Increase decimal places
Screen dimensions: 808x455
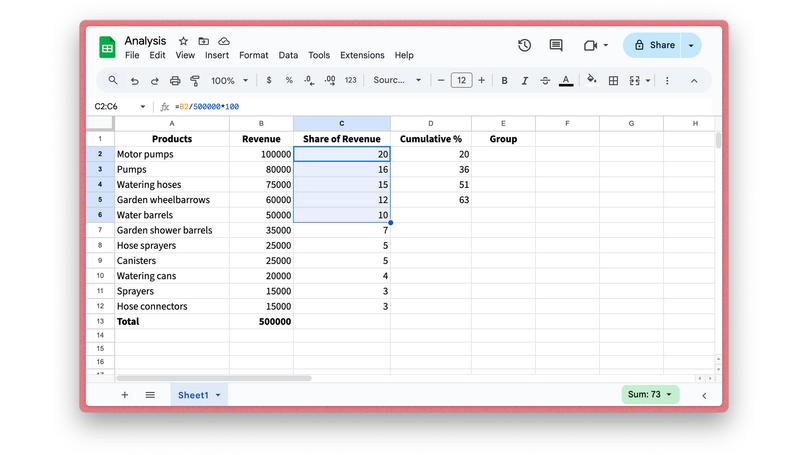pos(330,80)
